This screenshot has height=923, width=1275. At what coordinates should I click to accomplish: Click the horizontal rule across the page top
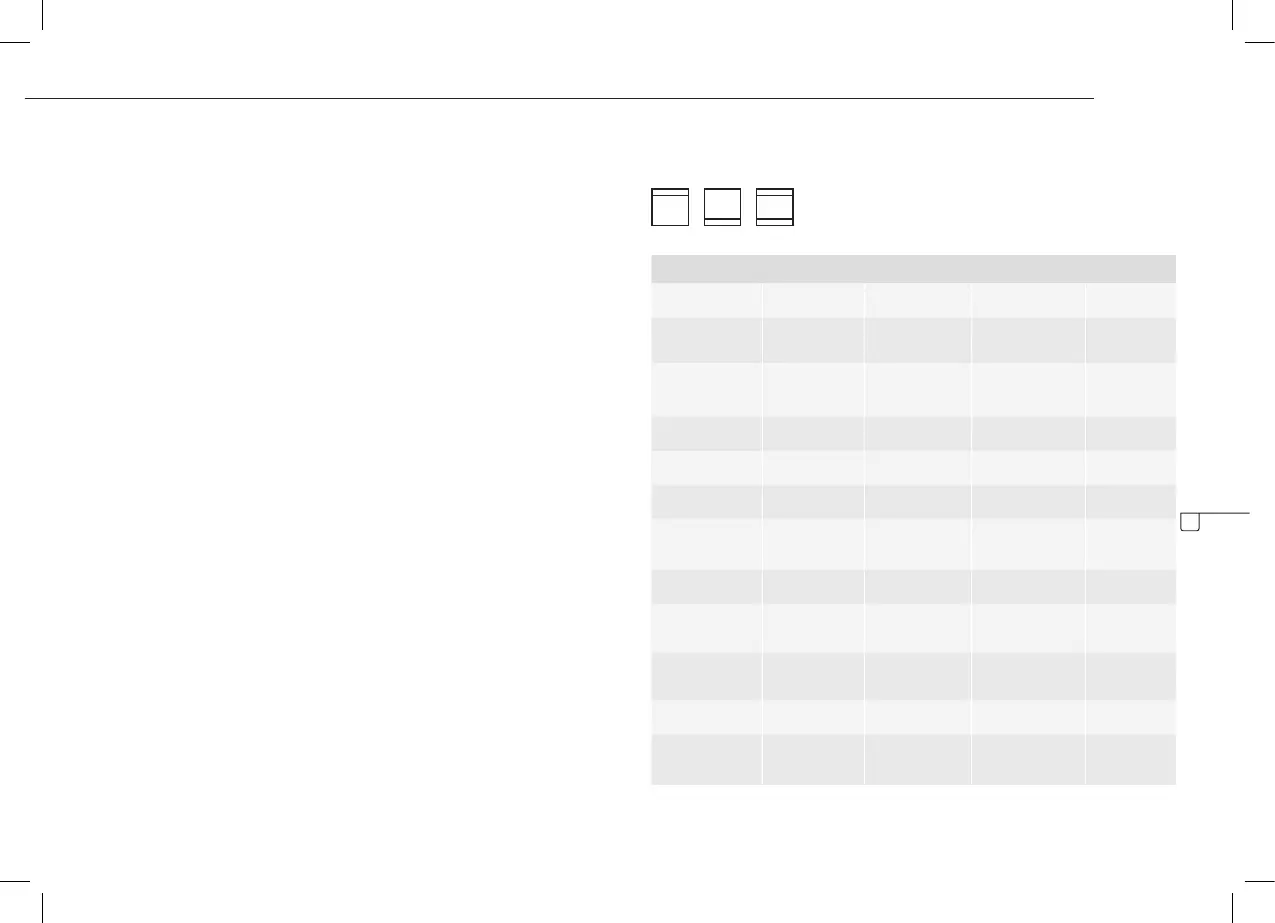click(560, 99)
